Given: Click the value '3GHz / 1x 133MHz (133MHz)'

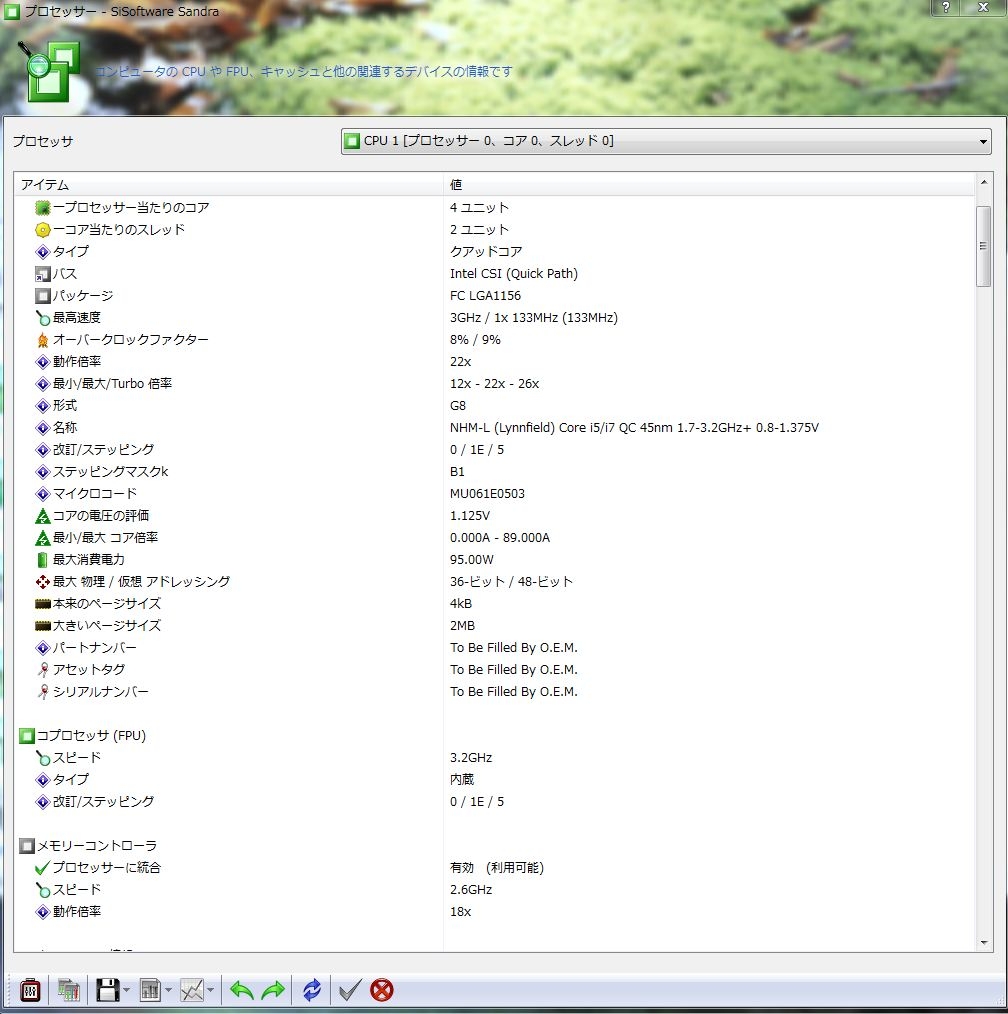Looking at the screenshot, I should (534, 318).
